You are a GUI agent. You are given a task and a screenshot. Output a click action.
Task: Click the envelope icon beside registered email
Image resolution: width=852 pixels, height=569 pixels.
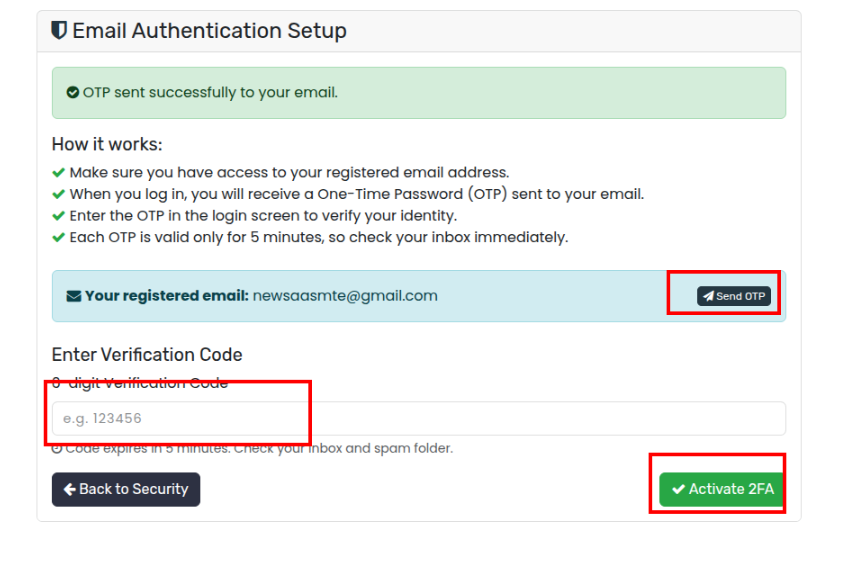coord(73,296)
